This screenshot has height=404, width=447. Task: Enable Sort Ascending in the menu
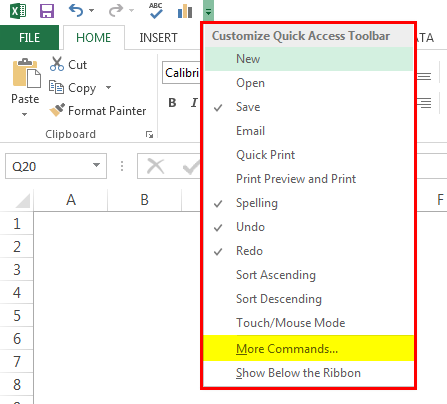pyautogui.click(x=309, y=275)
